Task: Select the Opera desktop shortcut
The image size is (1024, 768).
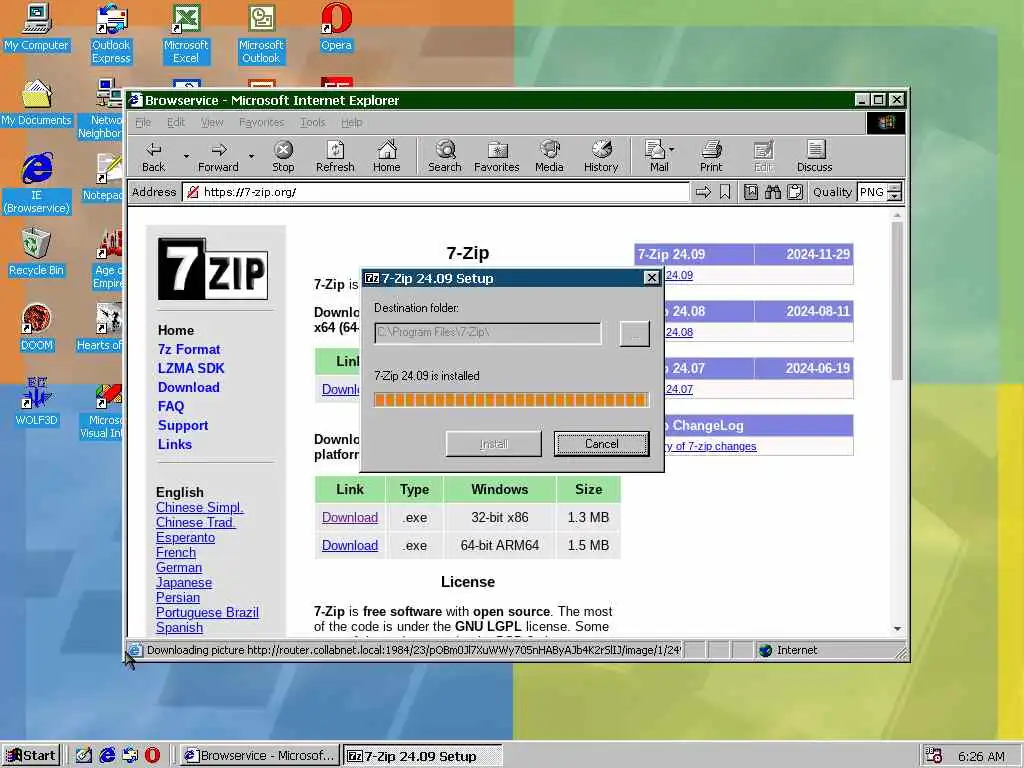Action: coord(336,27)
